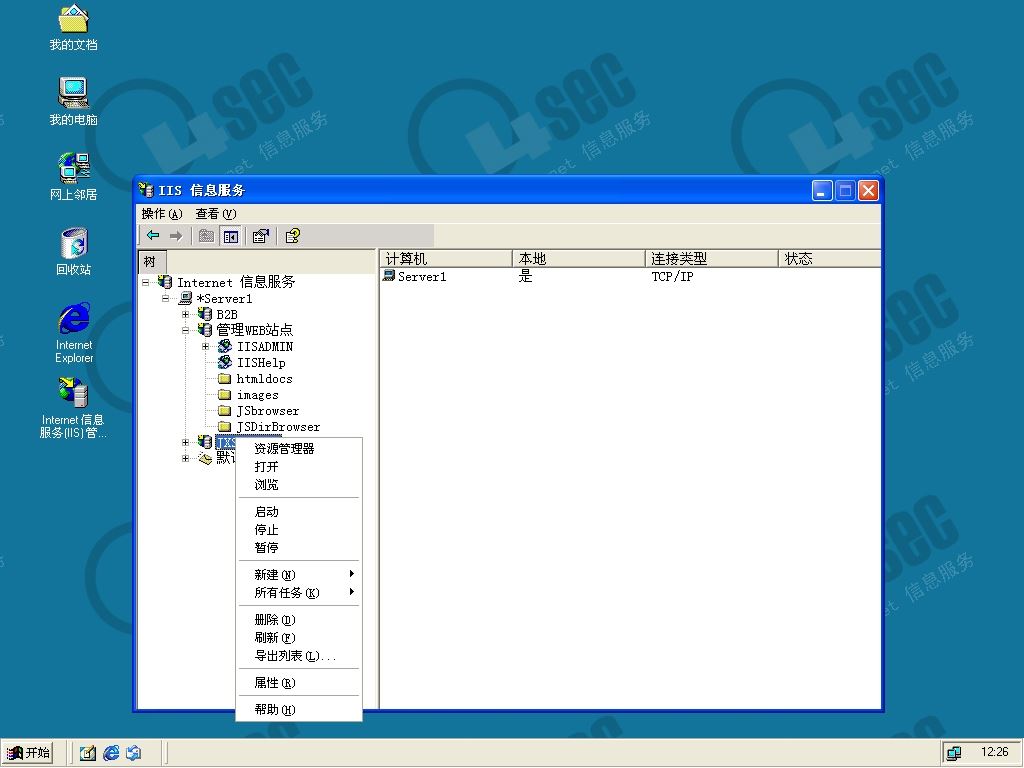Click the JSbrowser folder icon

225,411
